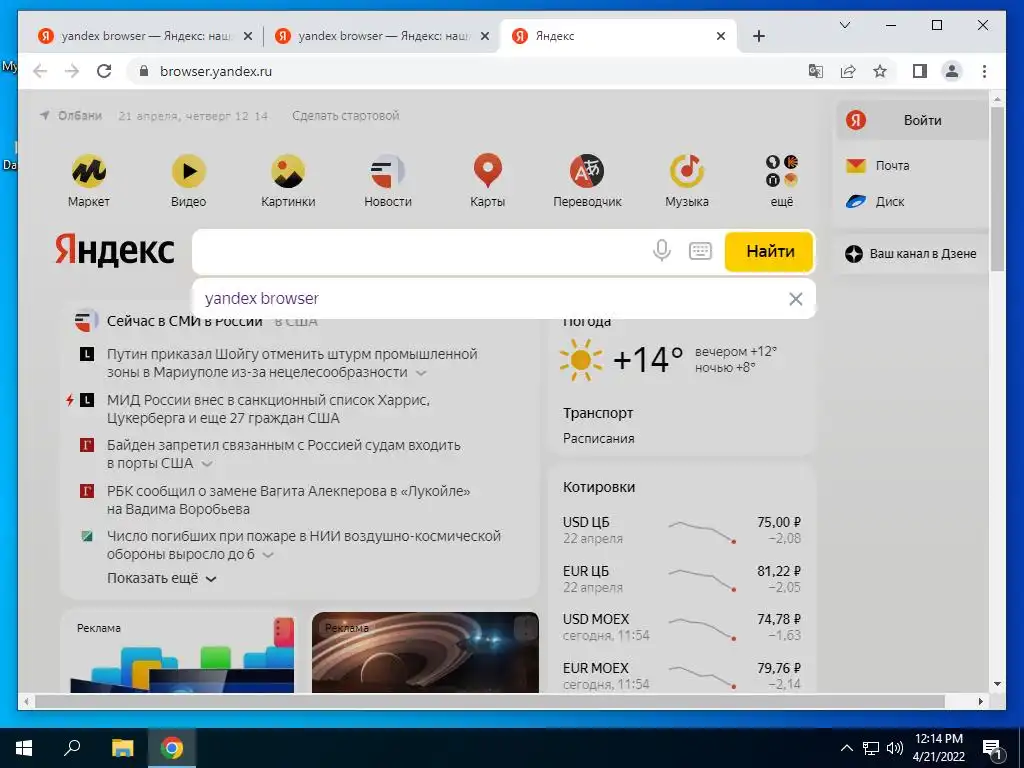Expand the Байден порты США story chevron
The width and height of the screenshot is (1024, 768).
207,464
